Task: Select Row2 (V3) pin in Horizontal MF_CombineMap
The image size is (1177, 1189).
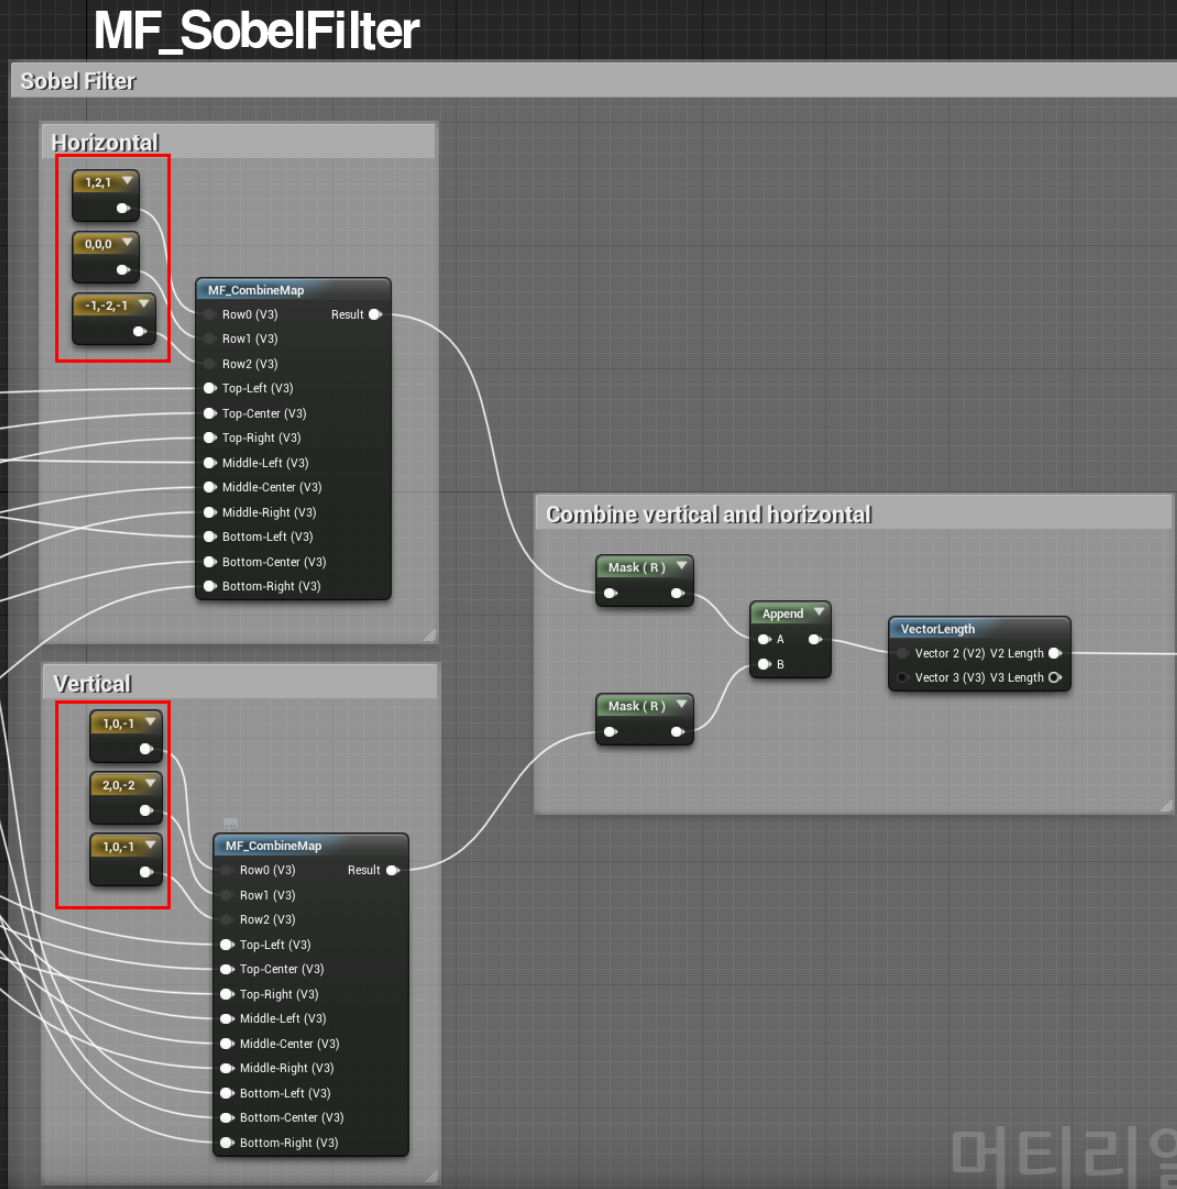Action: tap(210, 363)
